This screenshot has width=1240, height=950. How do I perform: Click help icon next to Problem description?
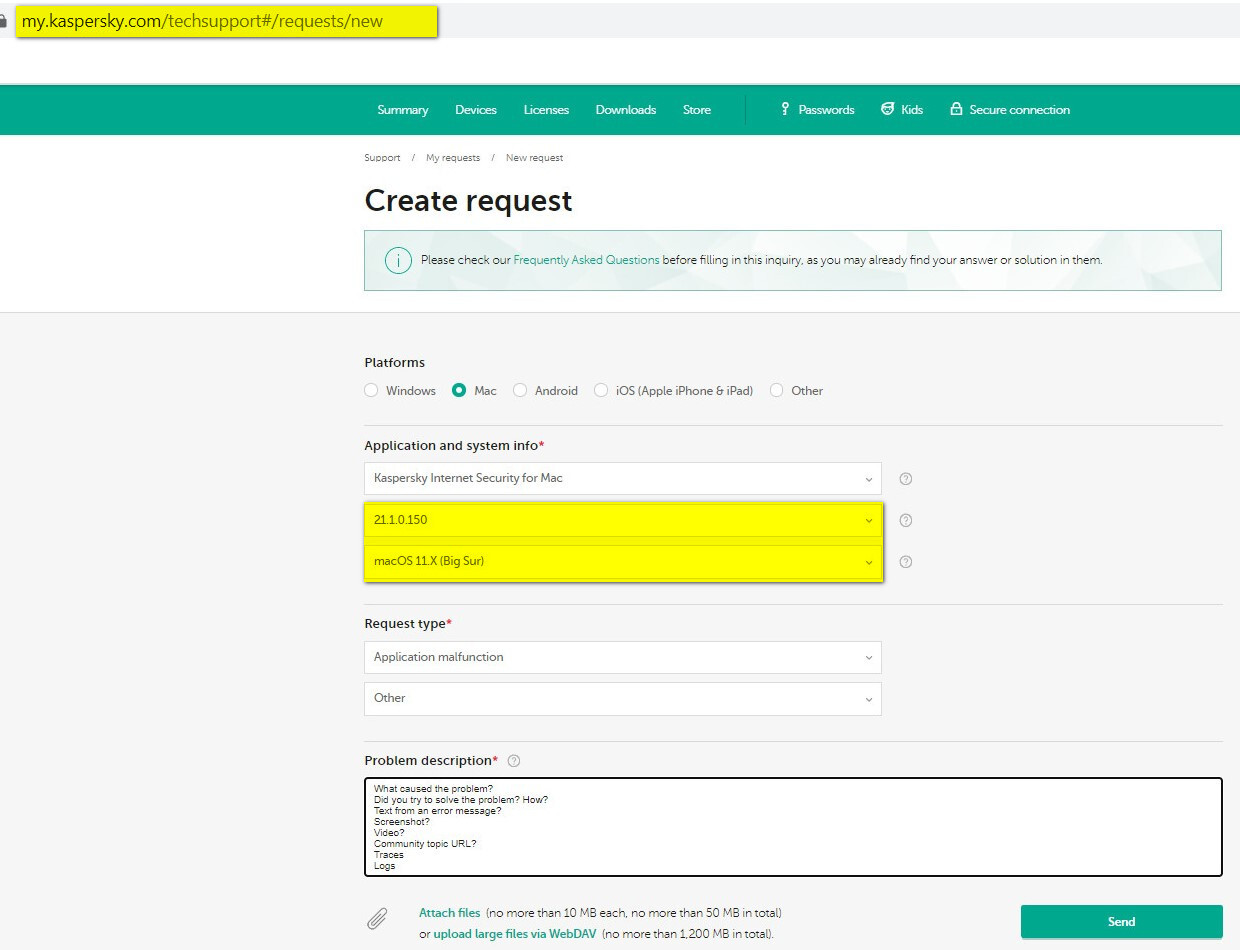[514, 761]
